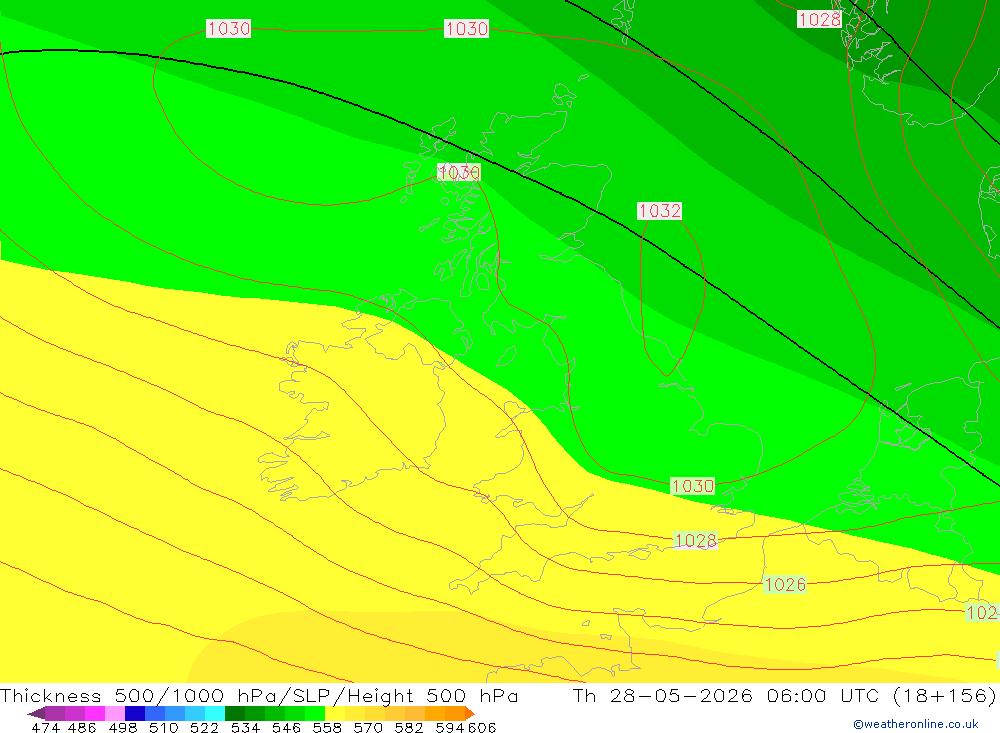Click the date text 'Th 28-05-2026 06:00 UTC (18+156)'
1000x733 pixels.
pos(784,695)
